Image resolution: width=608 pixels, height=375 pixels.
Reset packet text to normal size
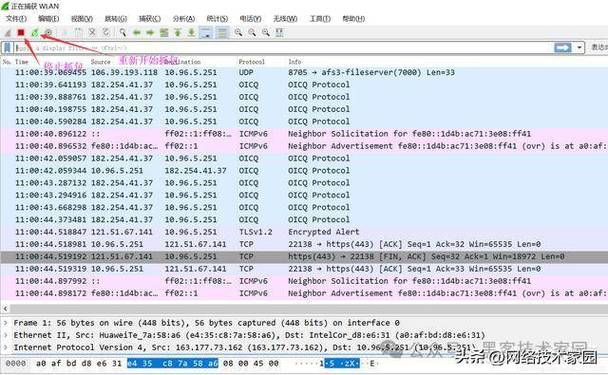point(266,33)
